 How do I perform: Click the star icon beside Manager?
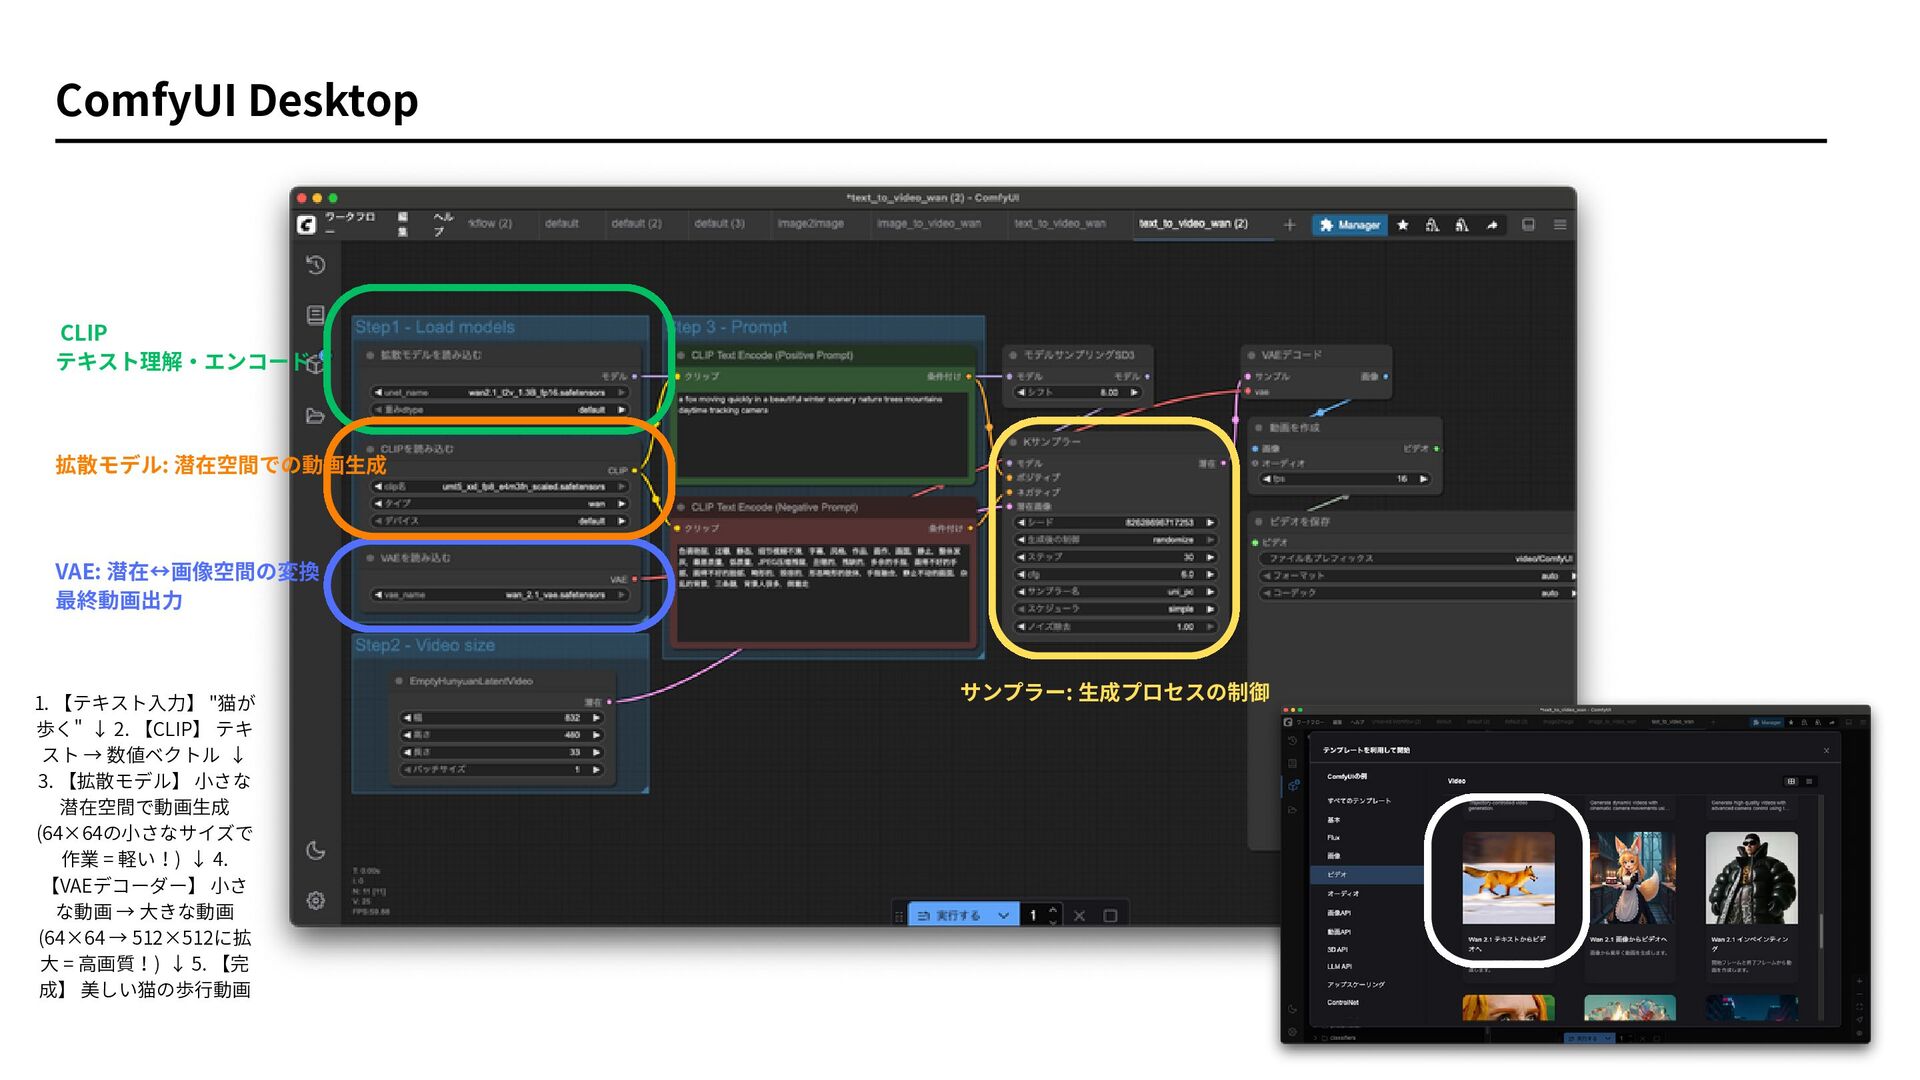click(1403, 225)
